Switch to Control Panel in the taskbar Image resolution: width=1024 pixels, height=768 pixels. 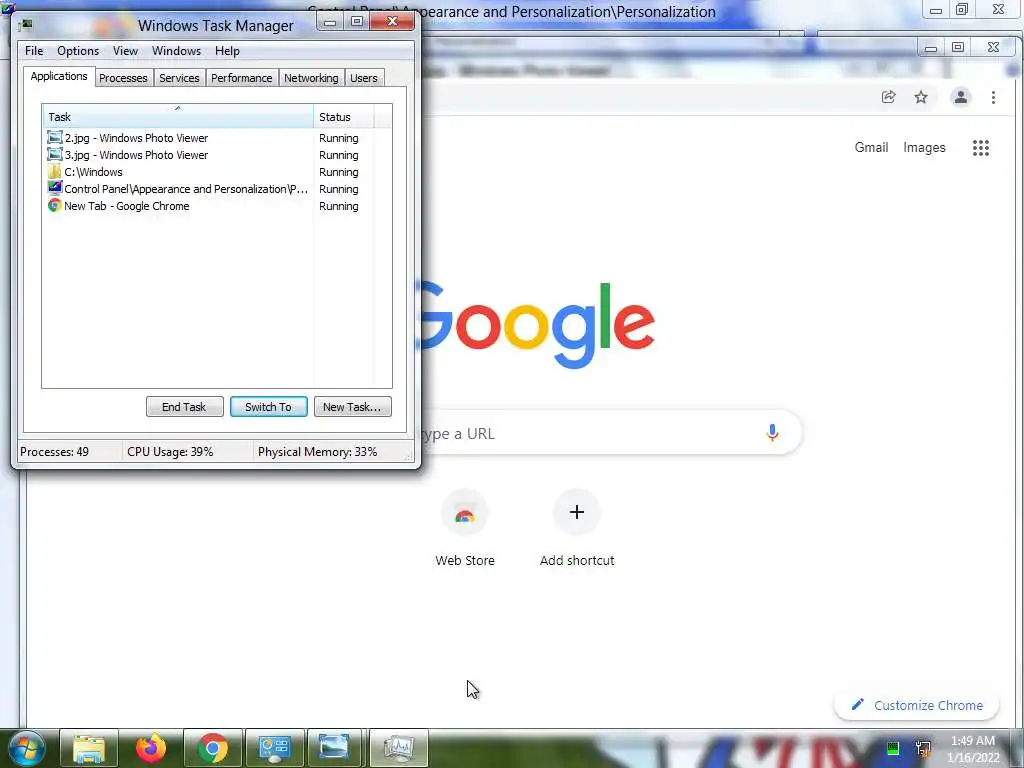click(x=275, y=748)
